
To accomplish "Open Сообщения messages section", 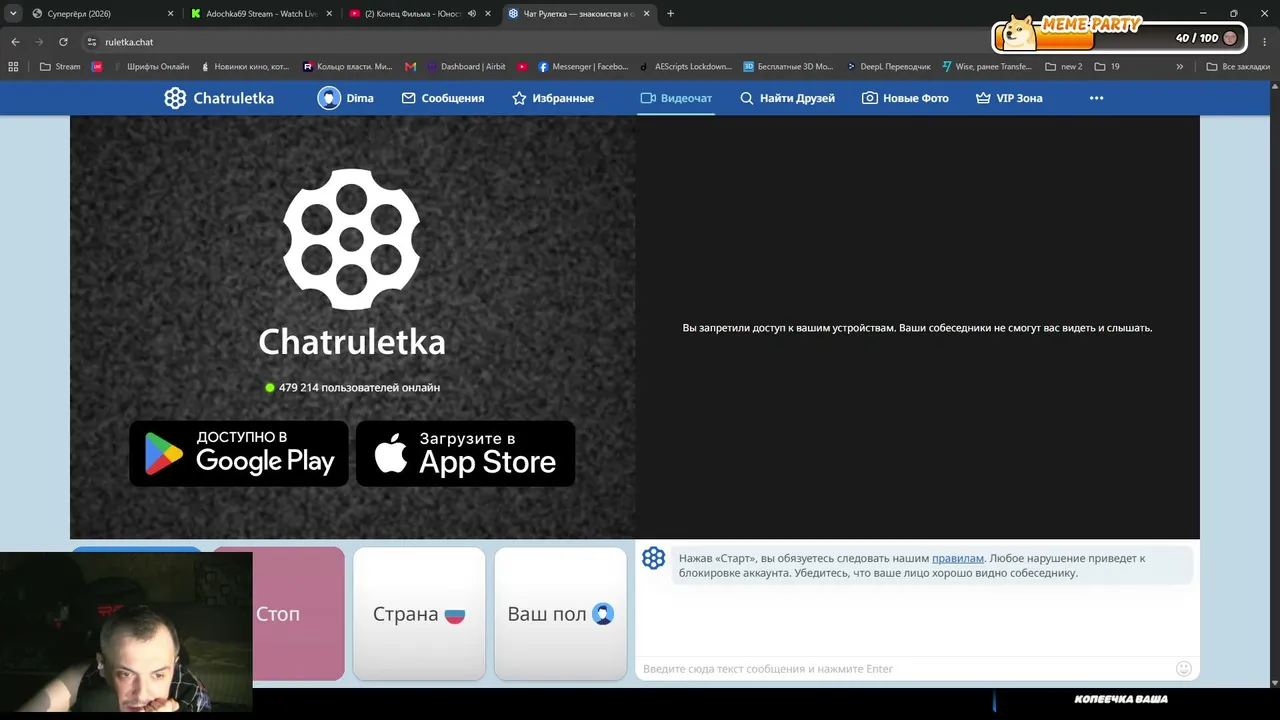I will 443,98.
